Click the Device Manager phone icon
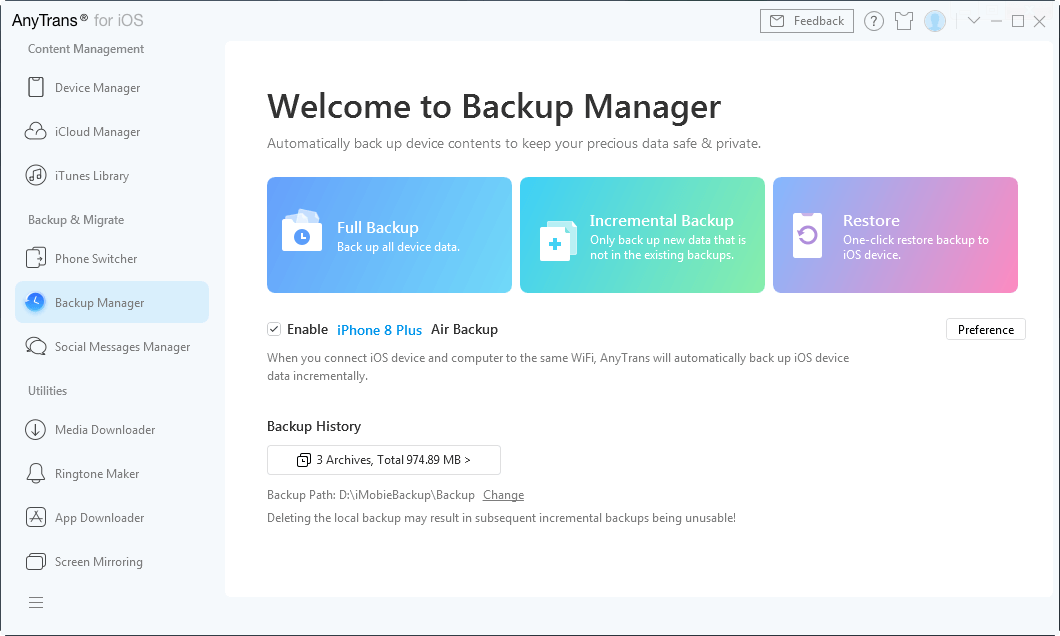The image size is (1060, 636). pyautogui.click(x=36, y=87)
